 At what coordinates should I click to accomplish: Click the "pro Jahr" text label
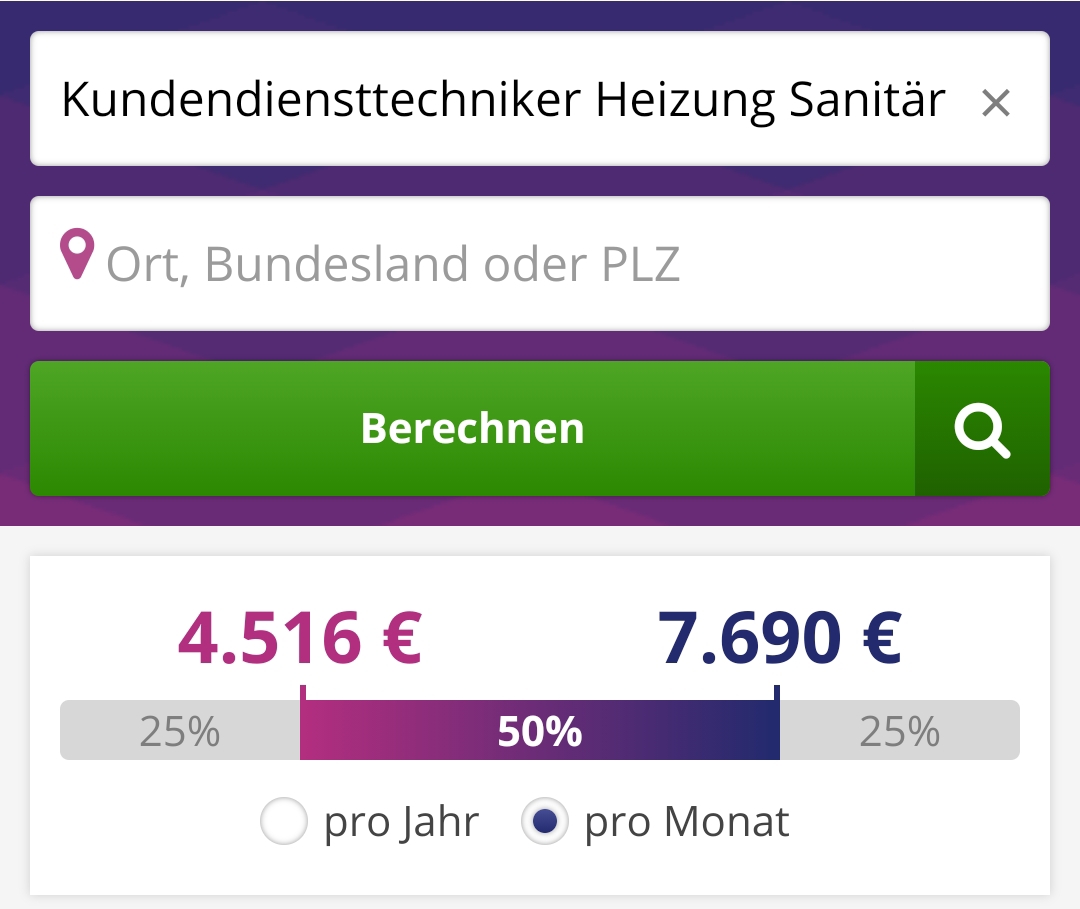pos(401,822)
